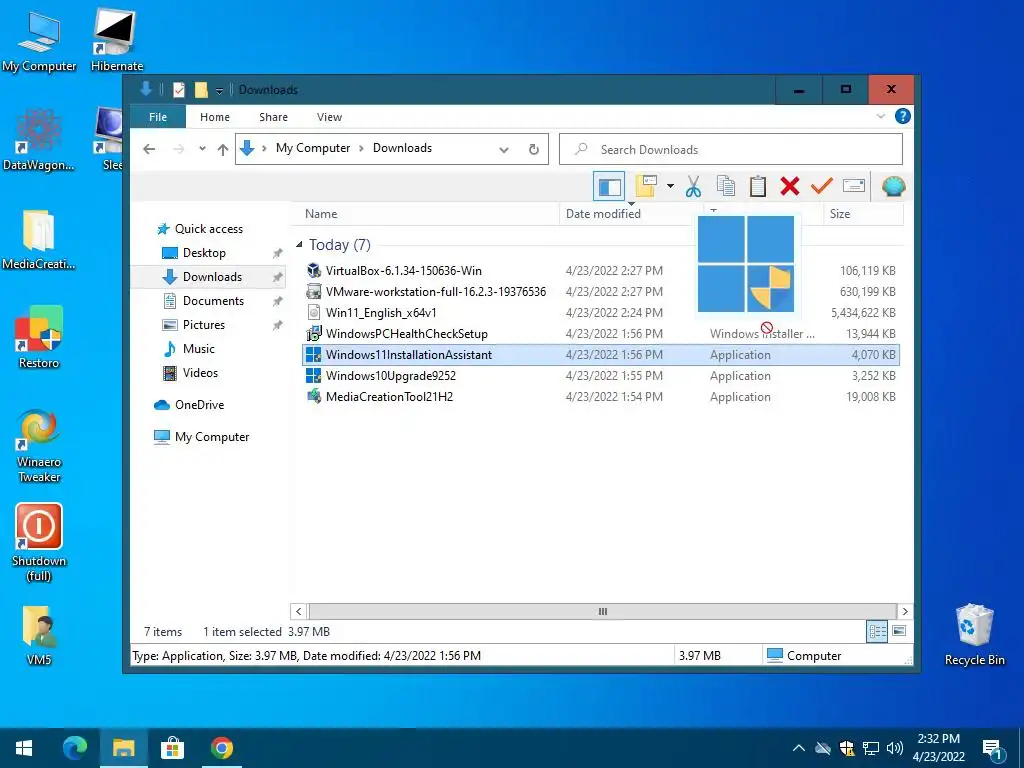Click the orange checkmark Properties icon

click(822, 186)
